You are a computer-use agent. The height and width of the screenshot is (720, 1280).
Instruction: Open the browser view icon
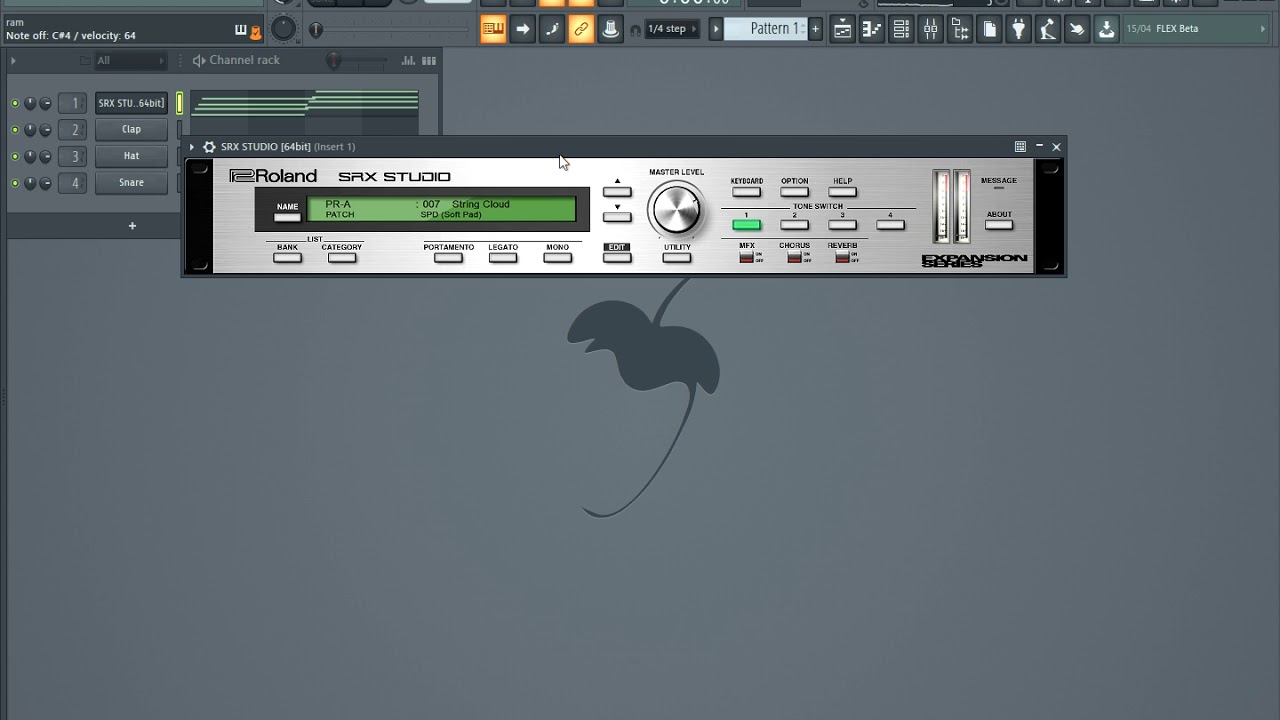click(x=960, y=29)
